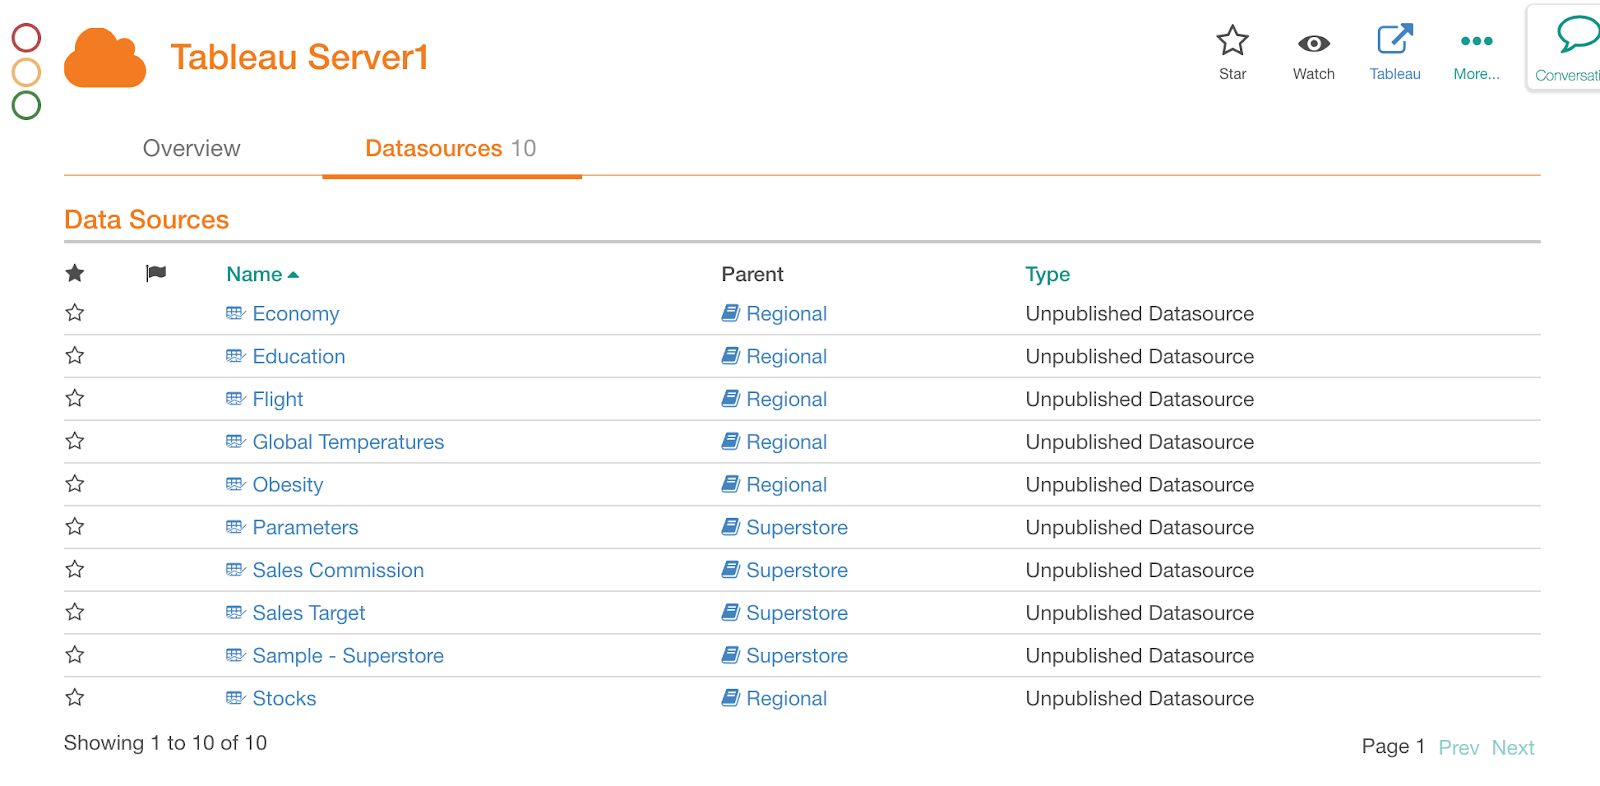Click the Star icon in top toolbar
1600x786 pixels.
(1232, 41)
